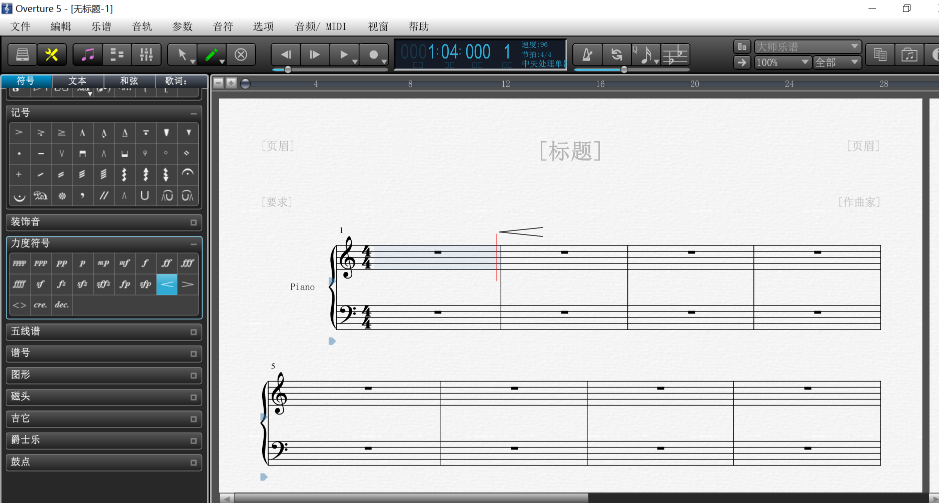Switch to the 和弦 tab
This screenshot has width=939, height=503.
[129, 81]
